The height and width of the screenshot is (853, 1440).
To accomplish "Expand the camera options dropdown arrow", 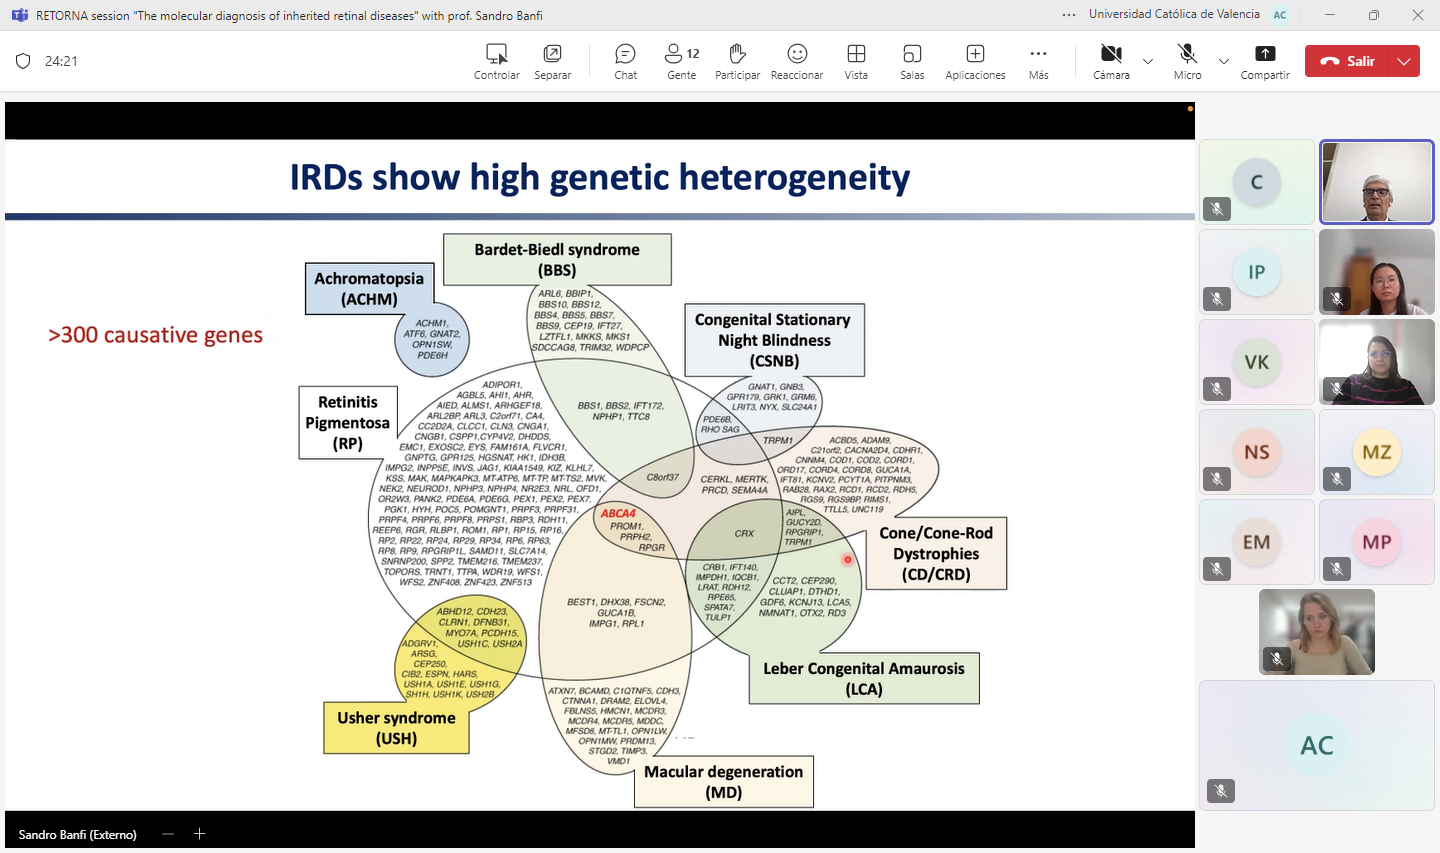I will 1148,61.
